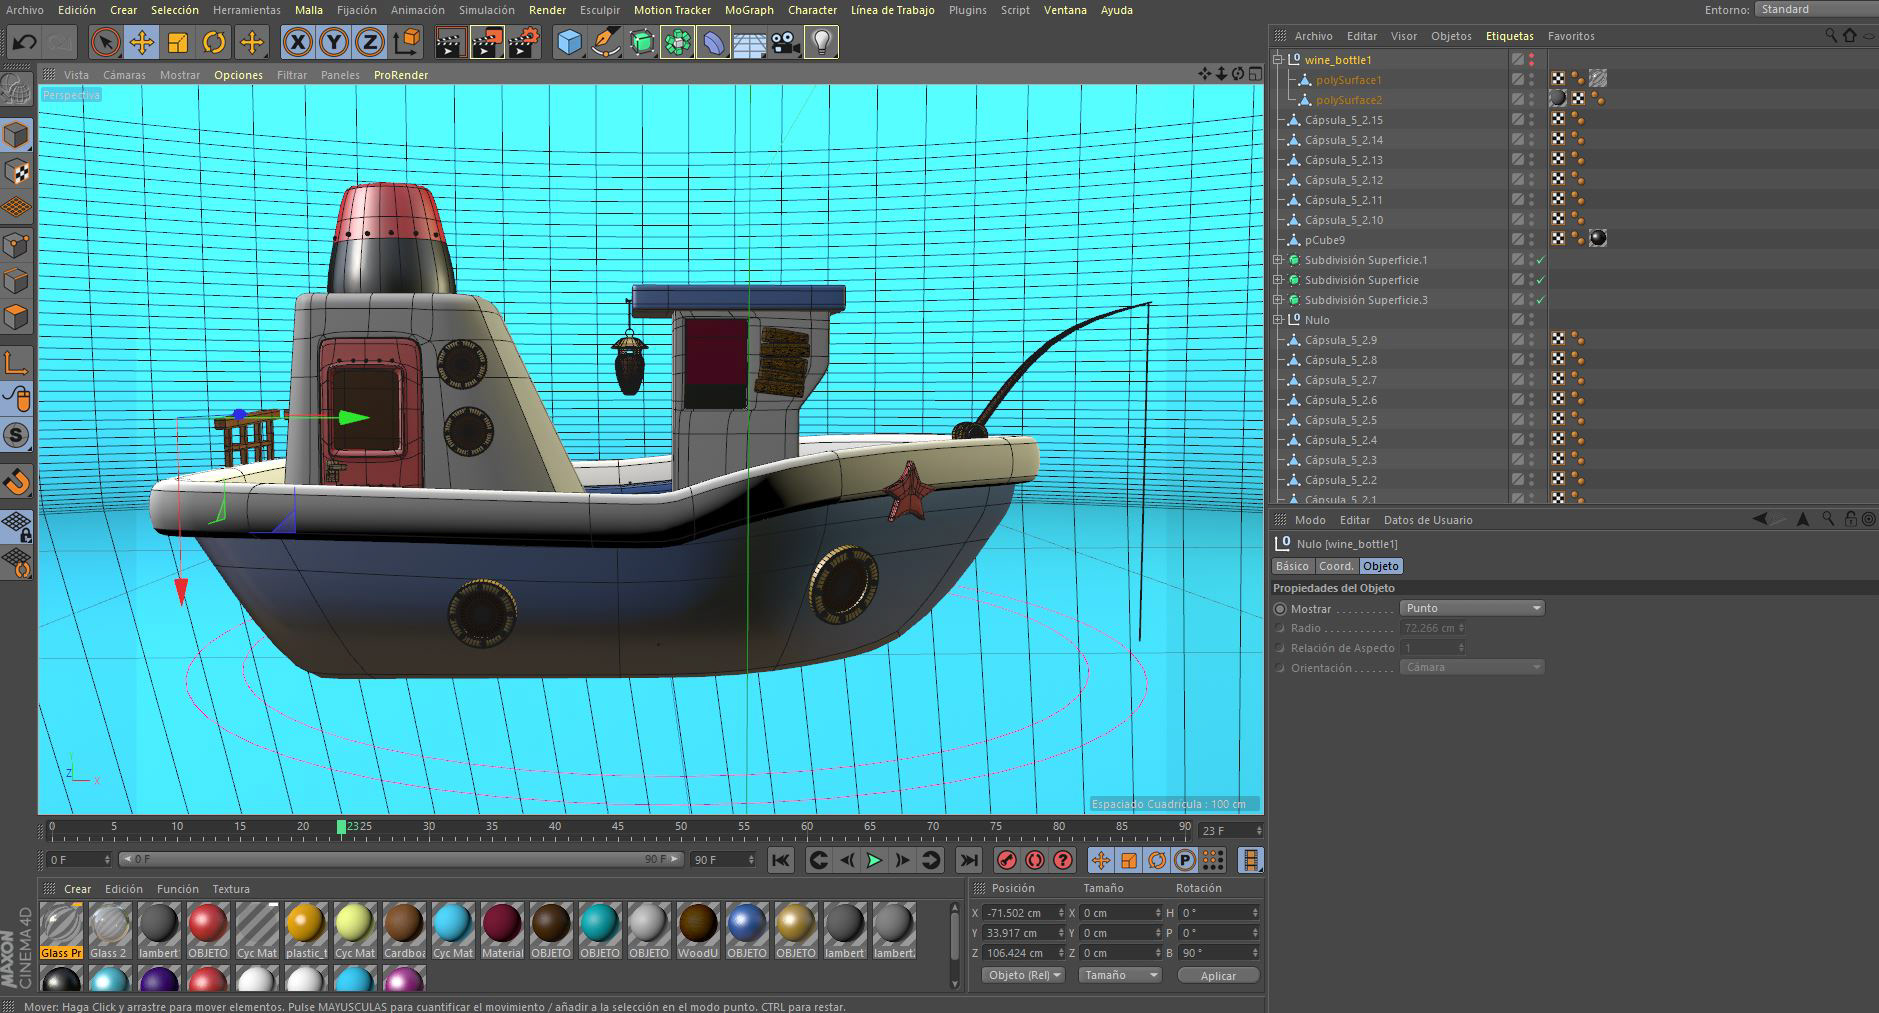Open the MoGraph menu
This screenshot has height=1013, width=1879.
749,10
